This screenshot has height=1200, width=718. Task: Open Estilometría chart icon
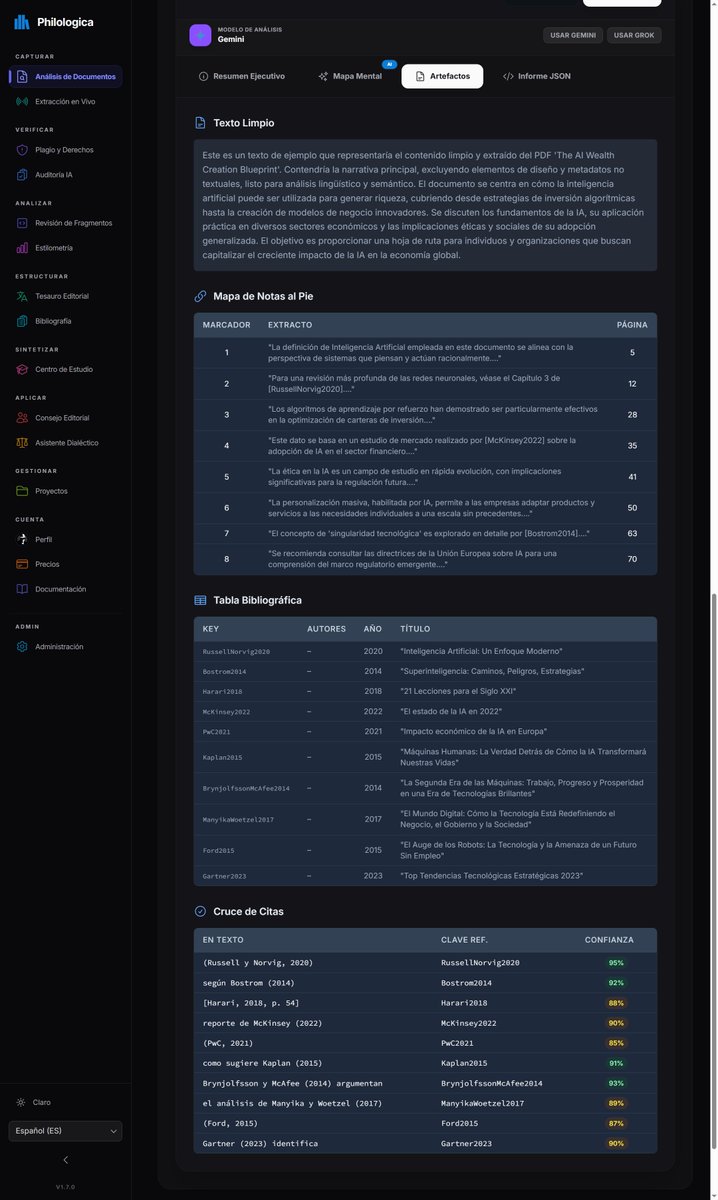click(x=23, y=248)
